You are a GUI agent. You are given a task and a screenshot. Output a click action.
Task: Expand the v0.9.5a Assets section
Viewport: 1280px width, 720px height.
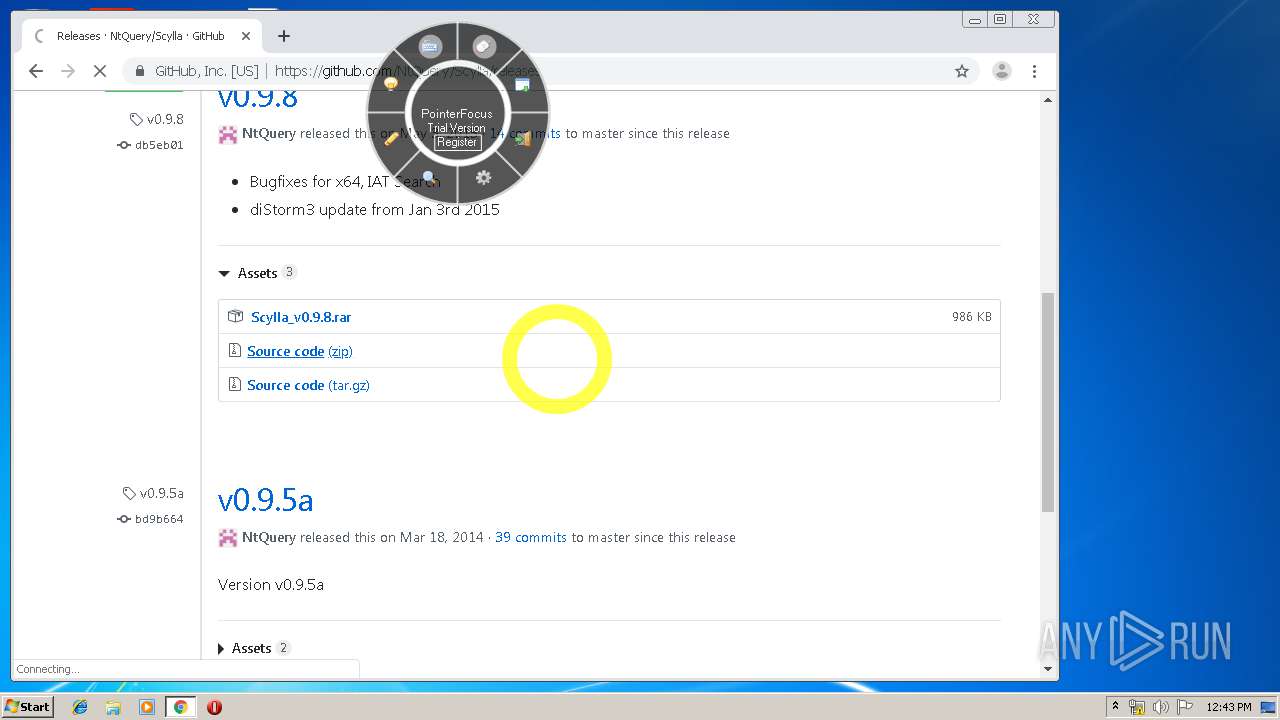pyautogui.click(x=254, y=648)
